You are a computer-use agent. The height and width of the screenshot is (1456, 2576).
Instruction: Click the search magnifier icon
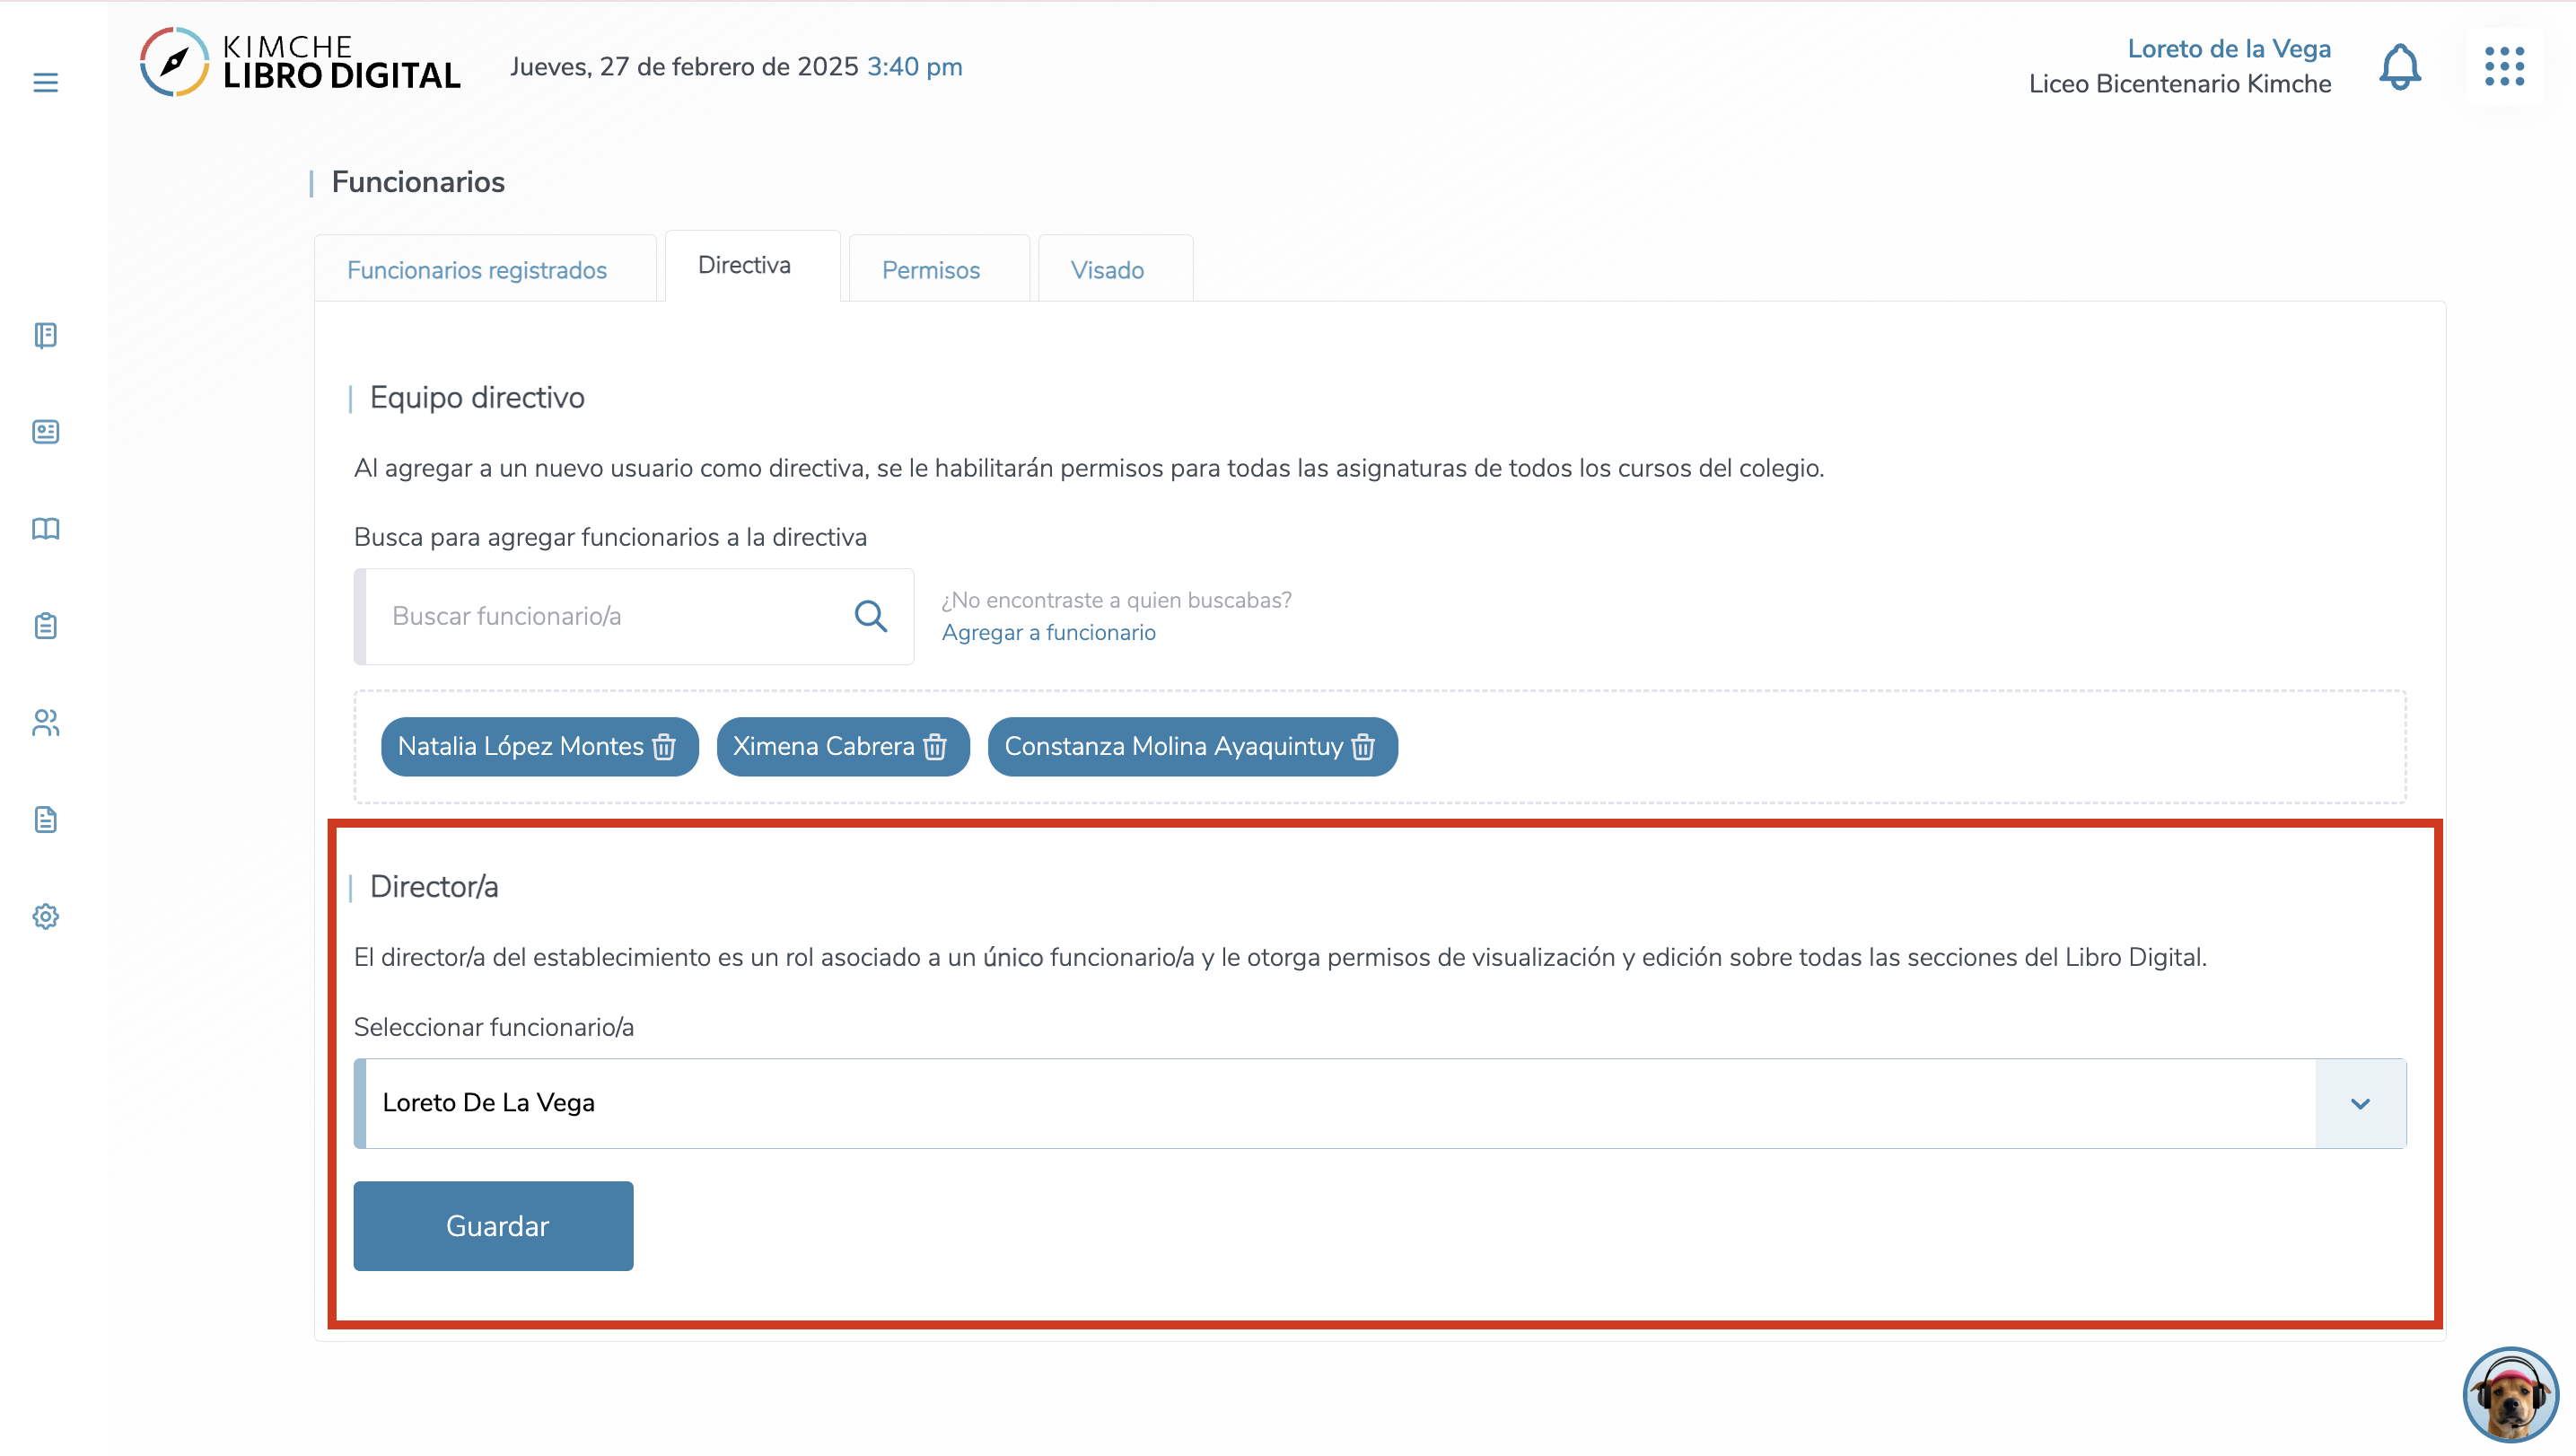tap(870, 616)
